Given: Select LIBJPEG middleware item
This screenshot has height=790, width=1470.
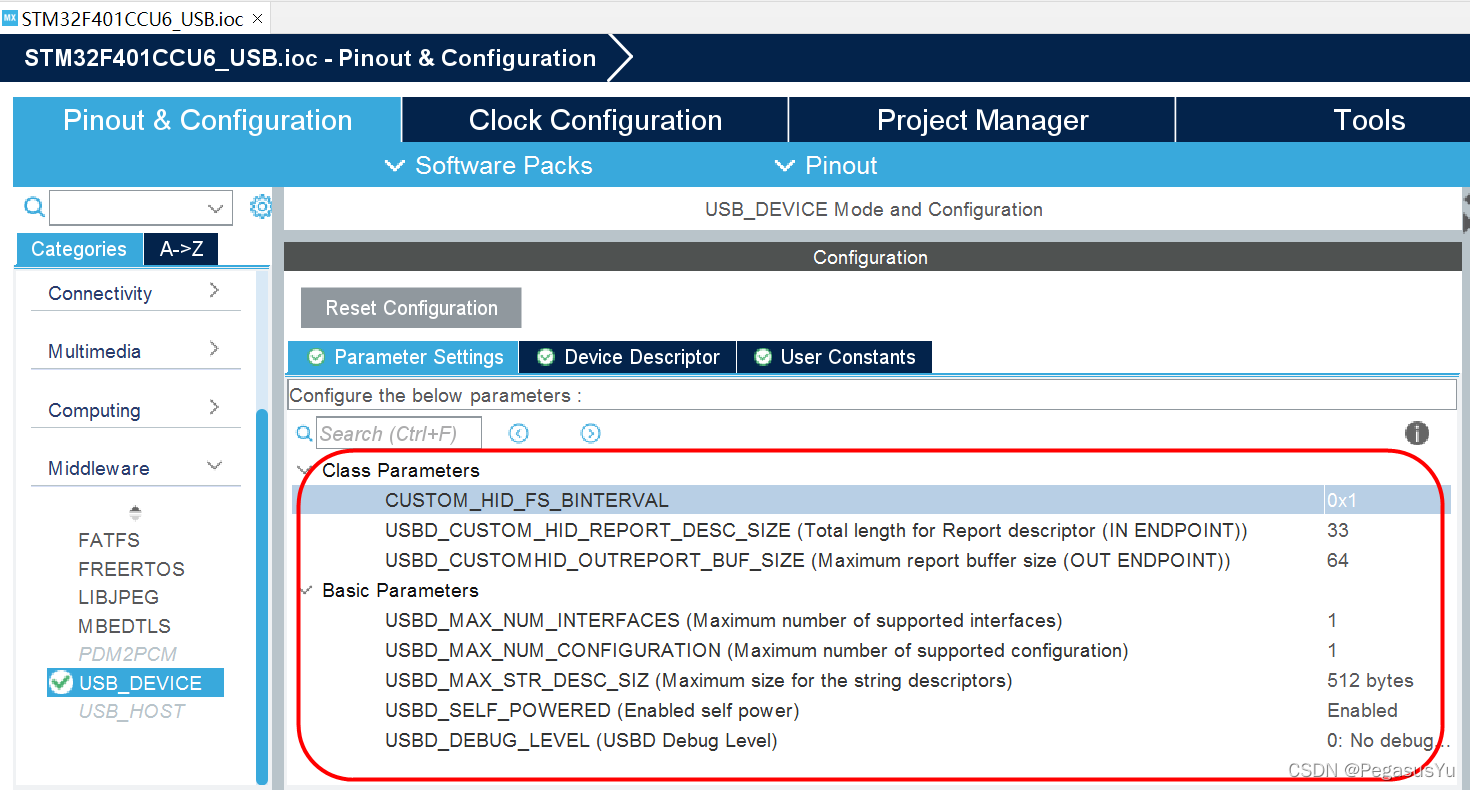Looking at the screenshot, I should [x=118, y=597].
